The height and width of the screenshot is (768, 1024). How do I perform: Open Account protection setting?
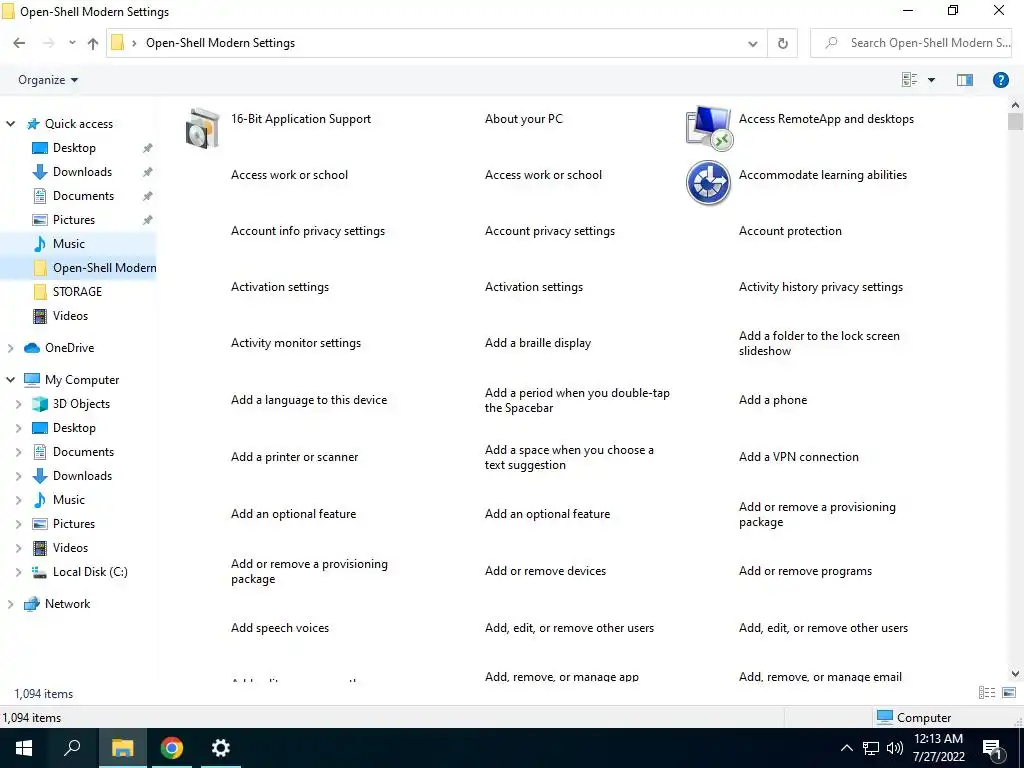tap(790, 231)
